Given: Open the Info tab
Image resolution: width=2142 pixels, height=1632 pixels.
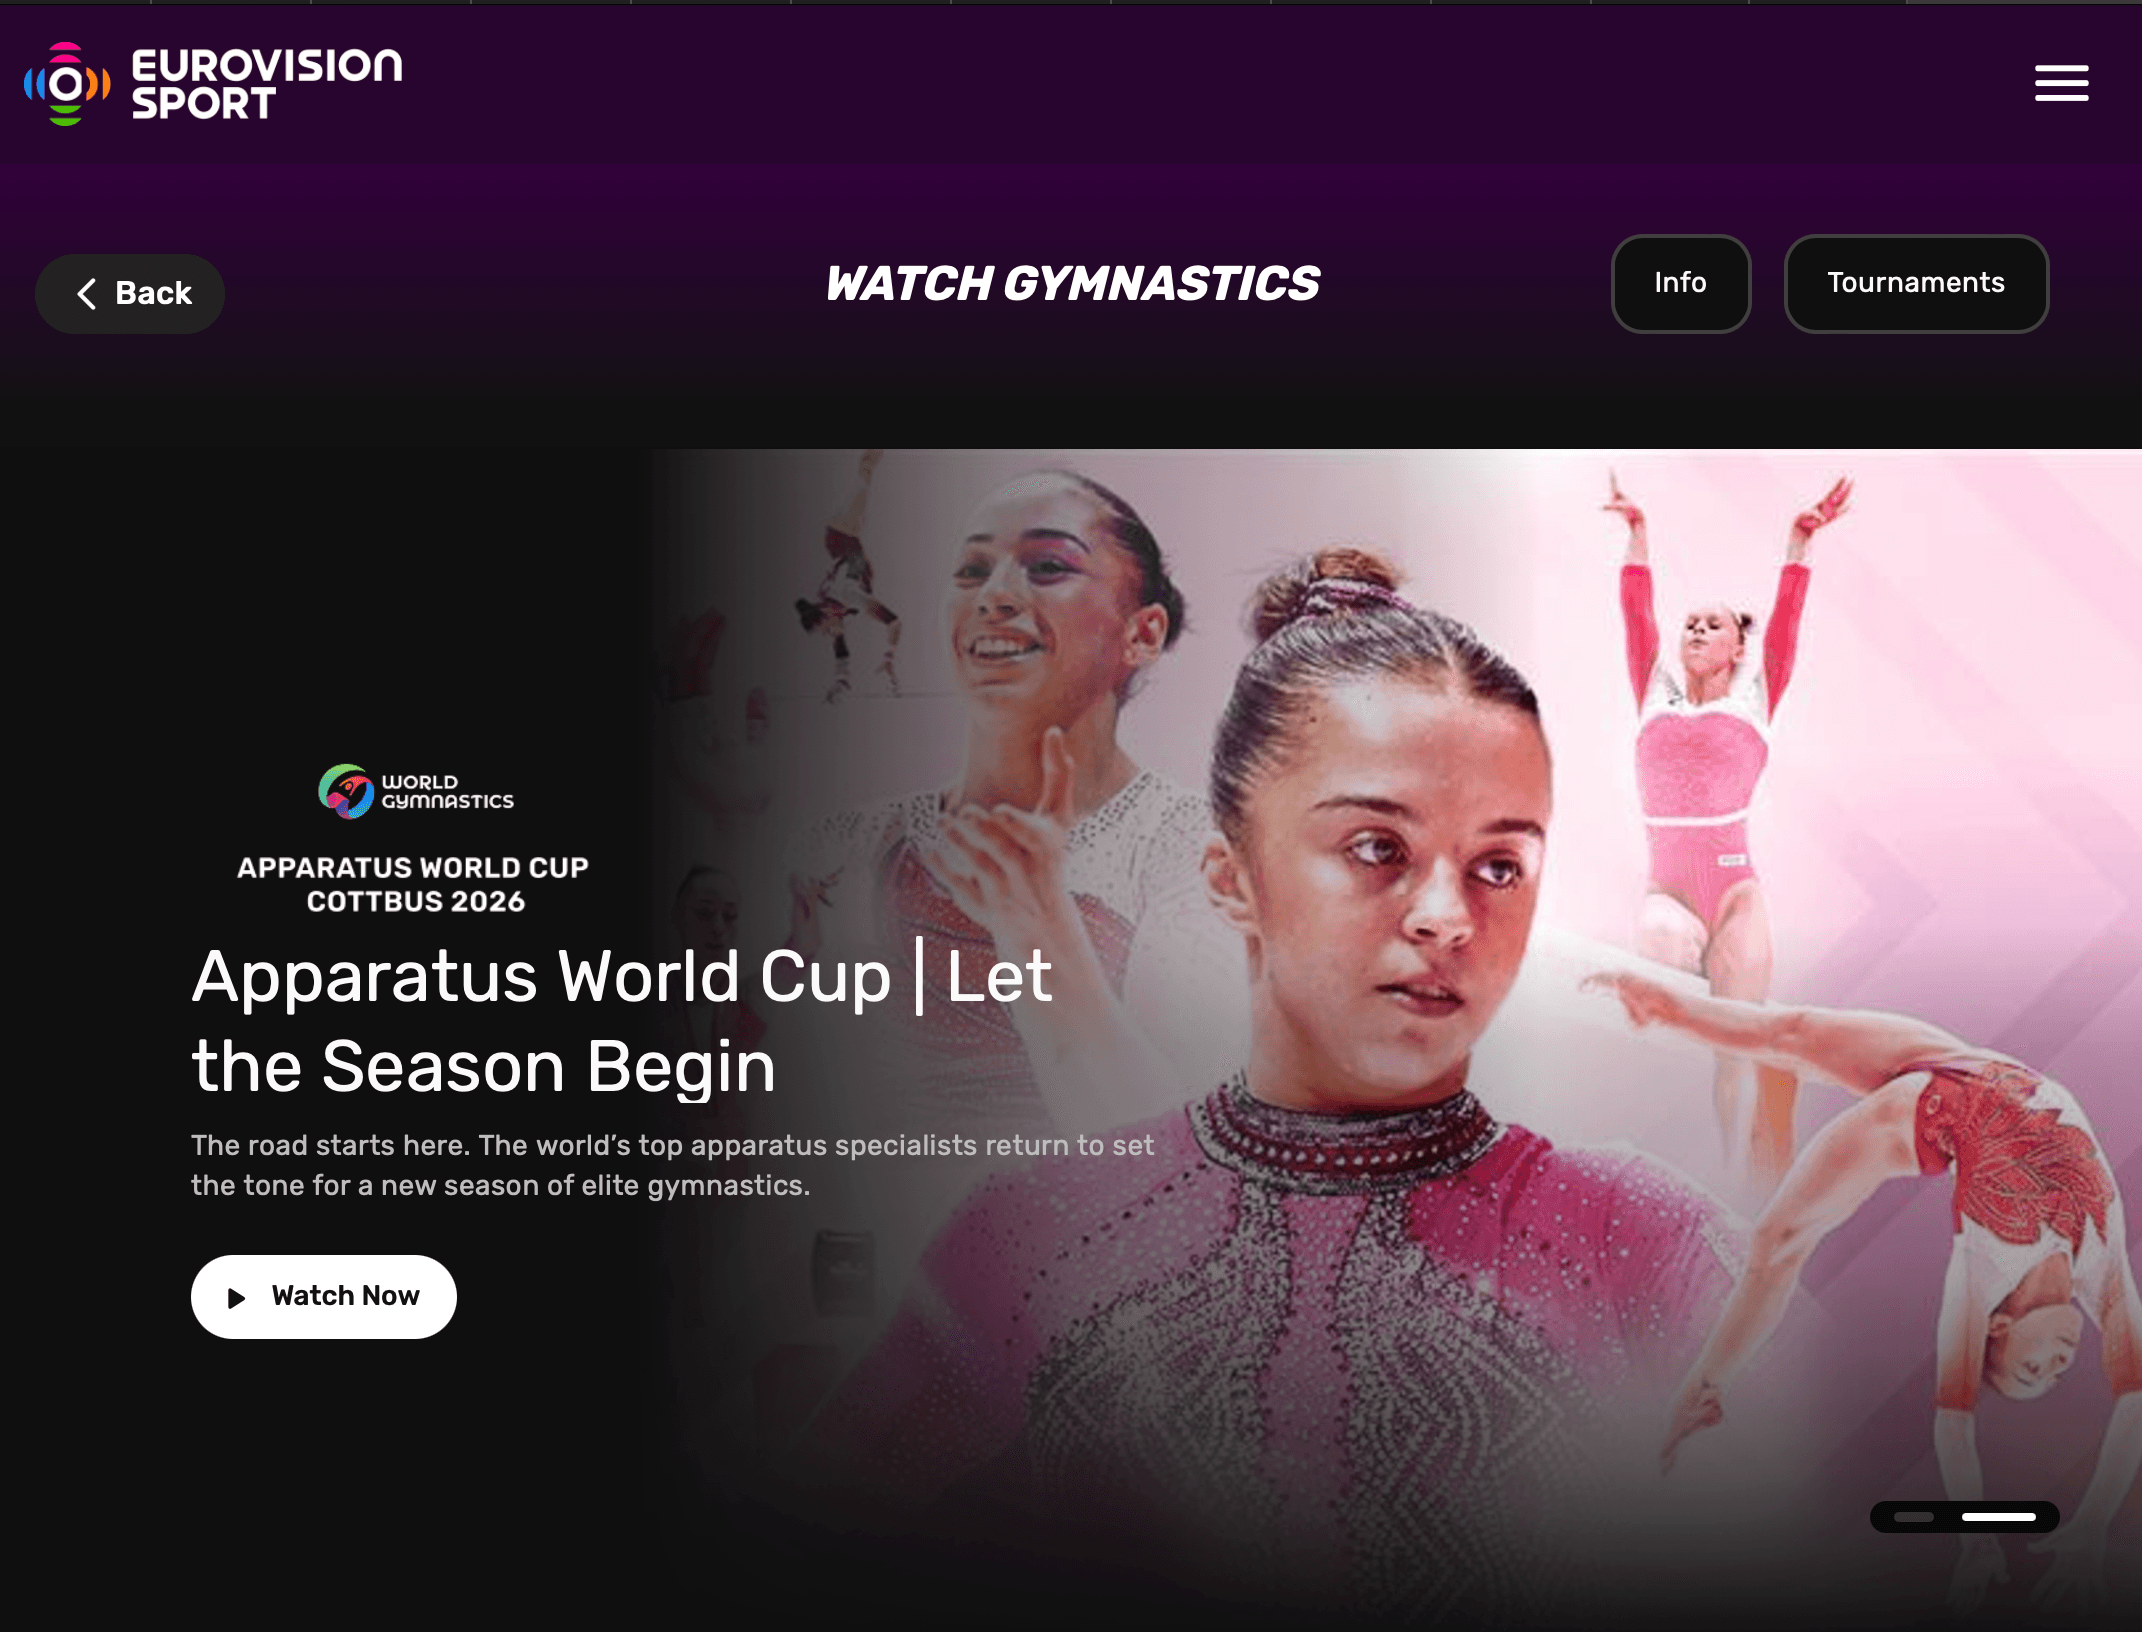Looking at the screenshot, I should (x=1680, y=283).
